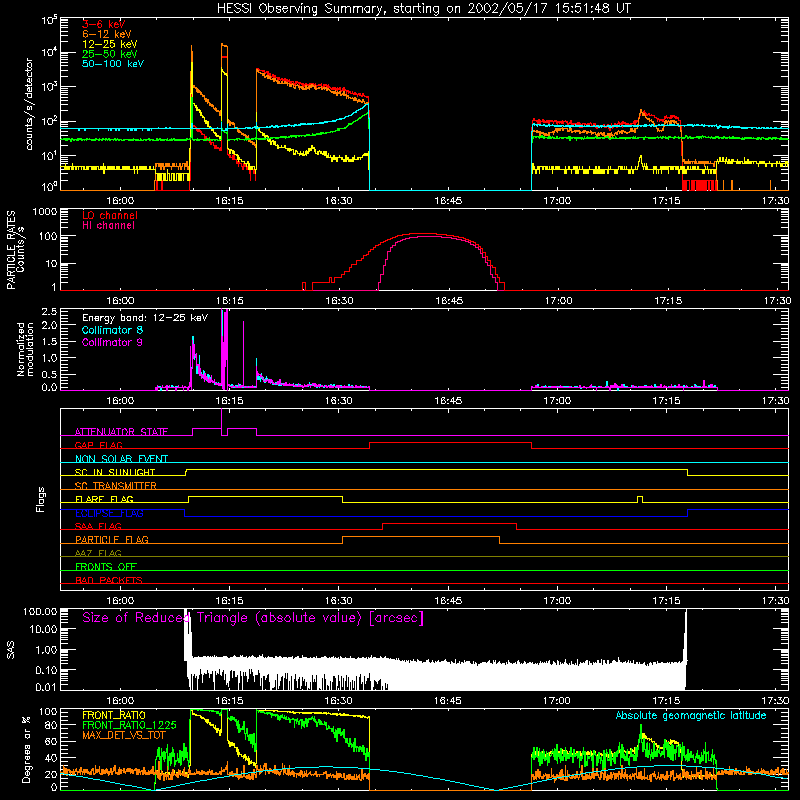Click the FRONTS OFF label
800x800 pixels.
click(x=106, y=567)
